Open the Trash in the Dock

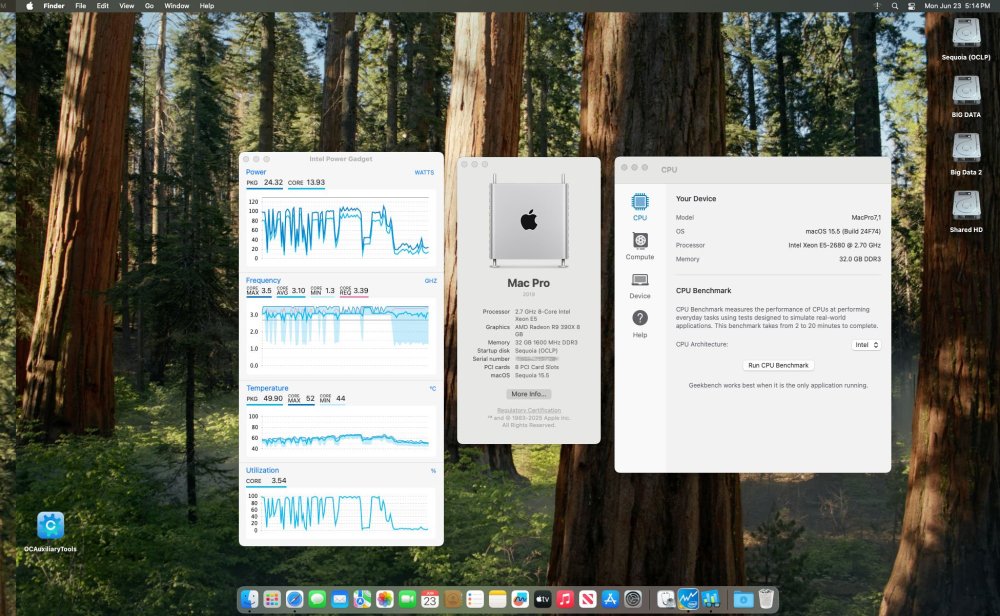(x=766, y=599)
